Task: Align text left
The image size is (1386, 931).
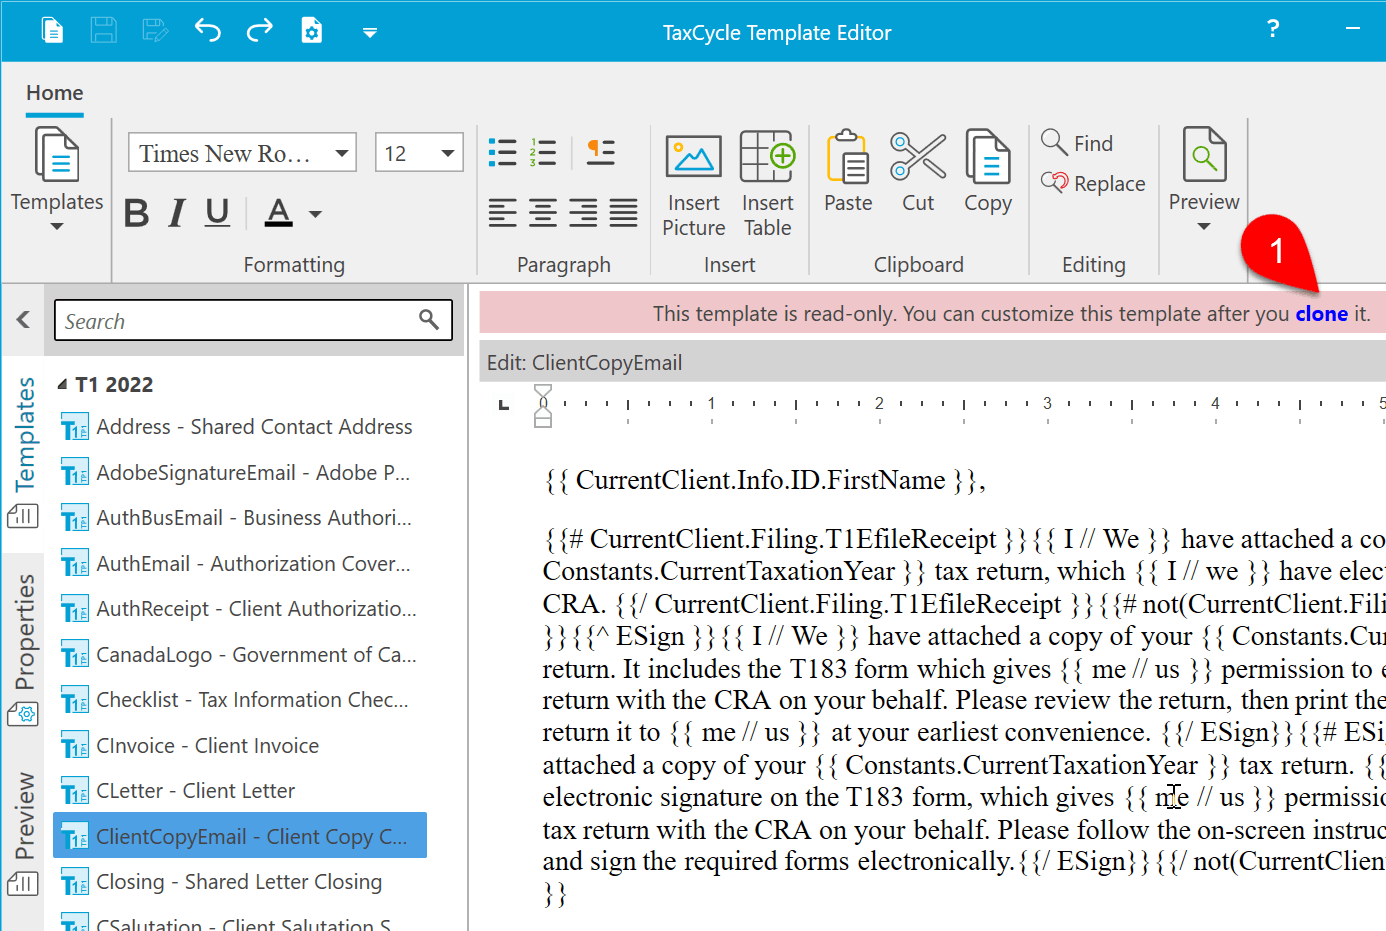Action: pyautogui.click(x=502, y=213)
